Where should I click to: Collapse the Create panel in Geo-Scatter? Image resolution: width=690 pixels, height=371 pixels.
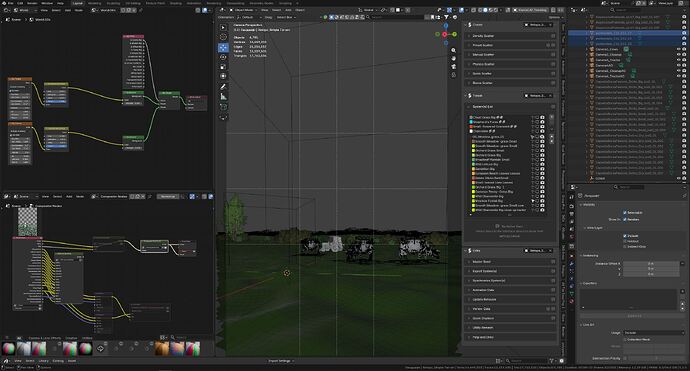pos(466,25)
